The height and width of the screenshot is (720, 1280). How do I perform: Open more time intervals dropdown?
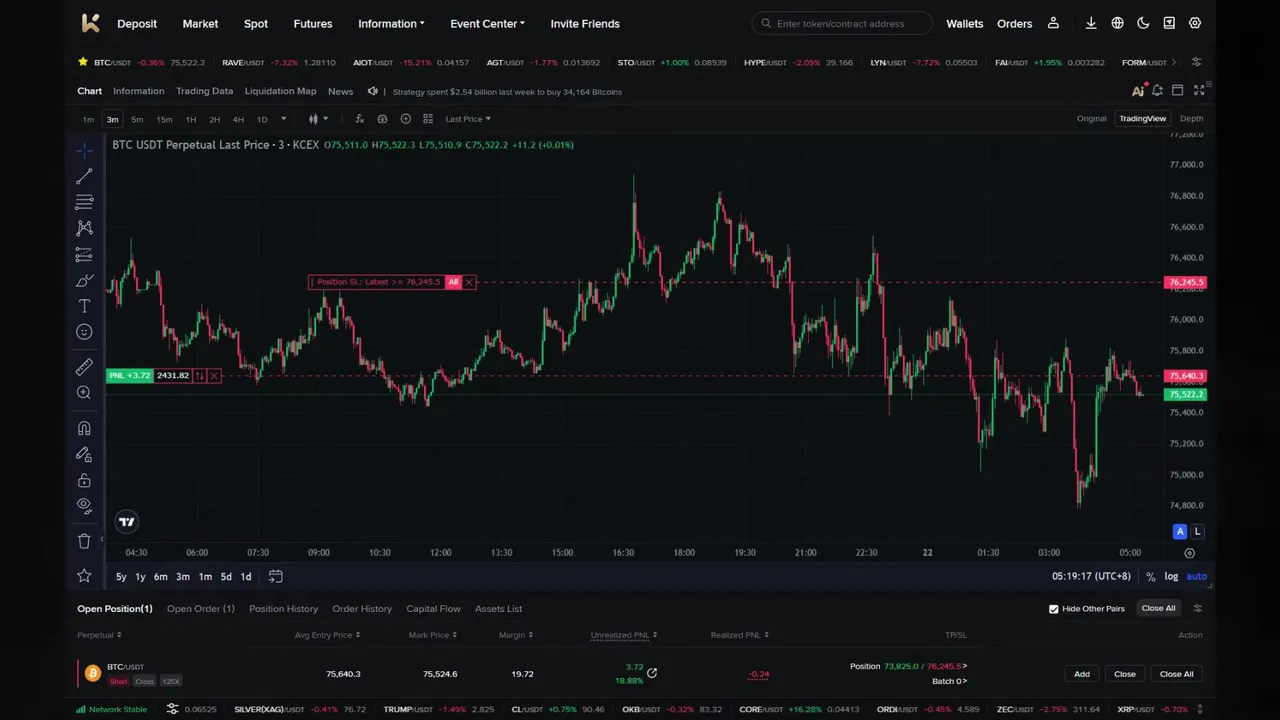(283, 119)
